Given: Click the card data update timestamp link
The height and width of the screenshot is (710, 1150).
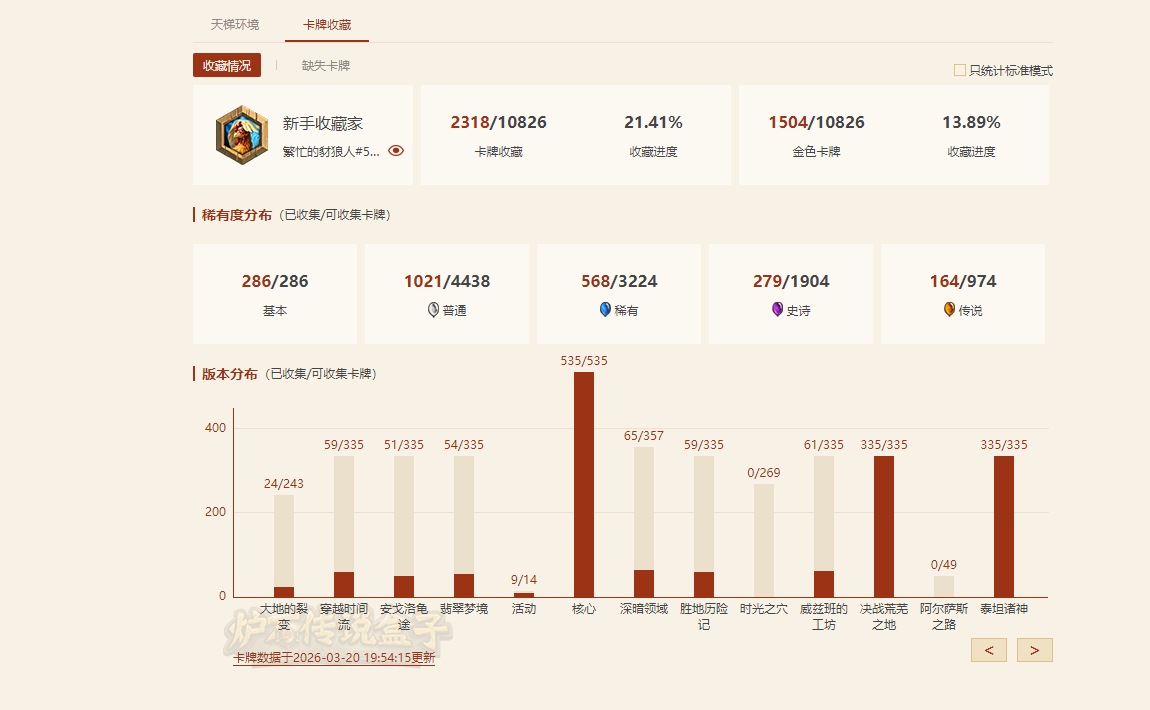Looking at the screenshot, I should (334, 658).
